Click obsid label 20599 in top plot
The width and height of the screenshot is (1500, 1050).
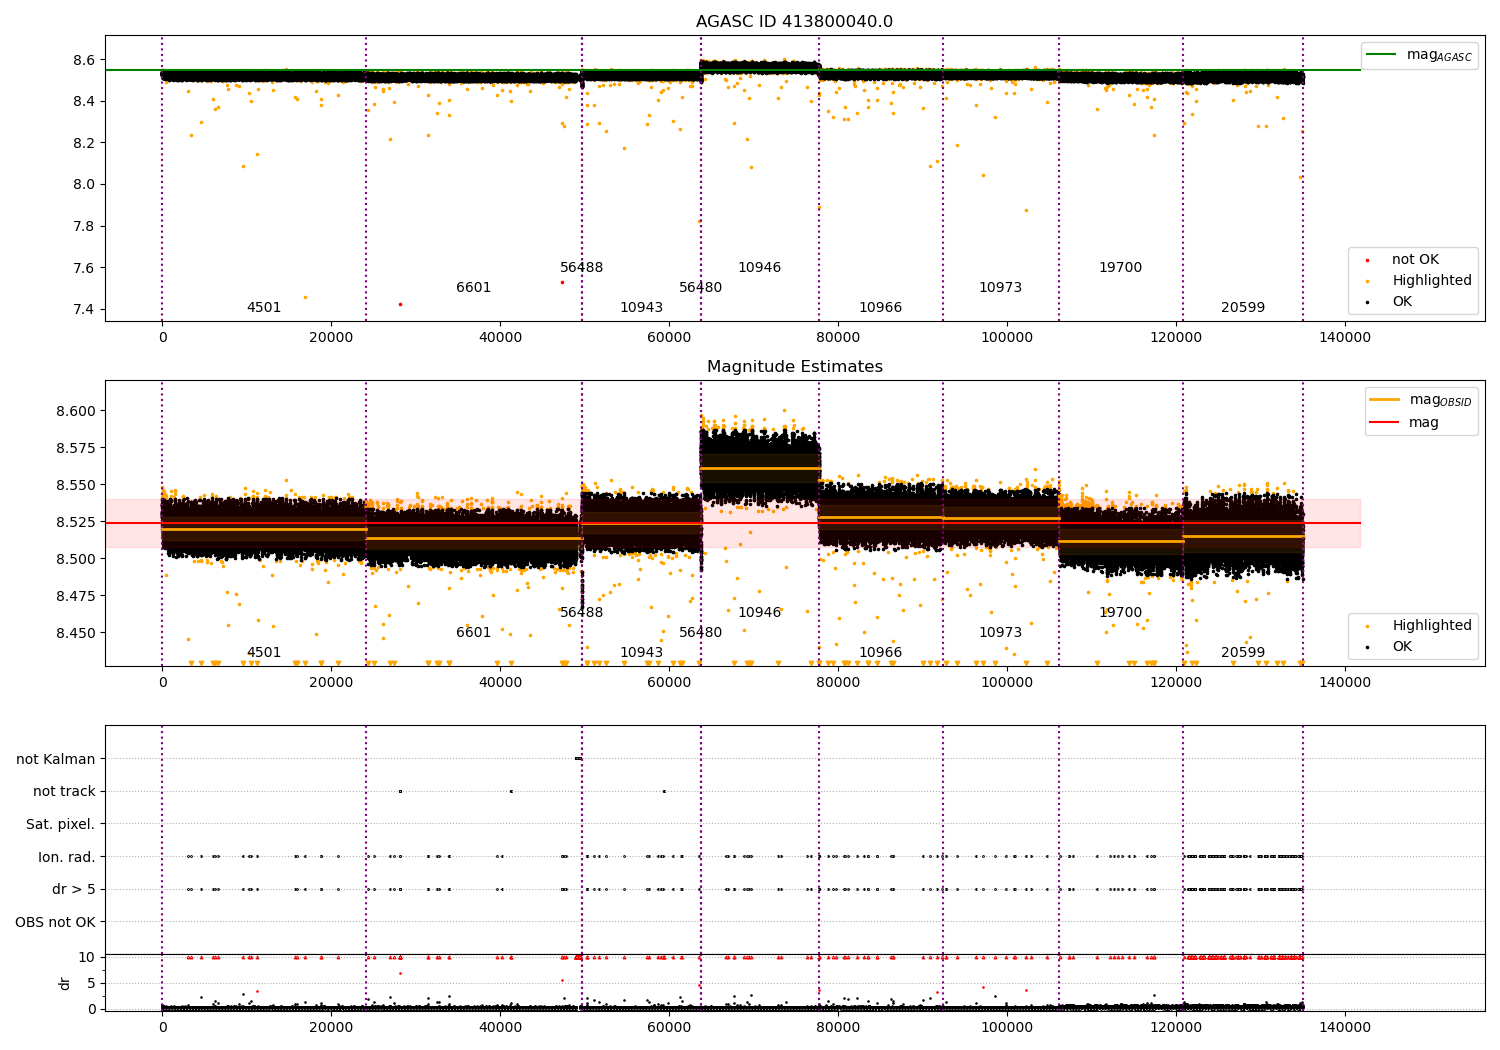point(1243,308)
